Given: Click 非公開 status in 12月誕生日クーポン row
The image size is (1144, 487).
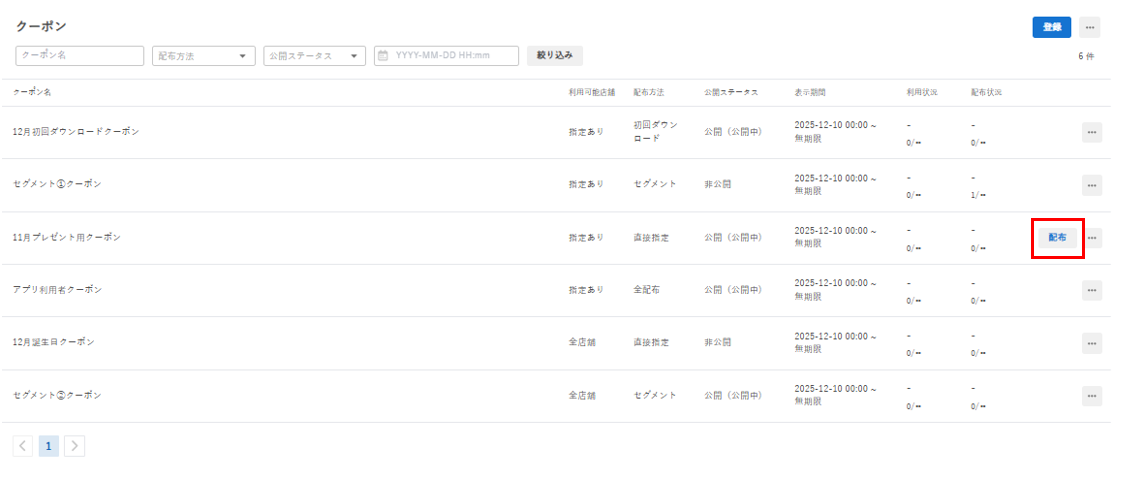Looking at the screenshot, I should pos(717,342).
